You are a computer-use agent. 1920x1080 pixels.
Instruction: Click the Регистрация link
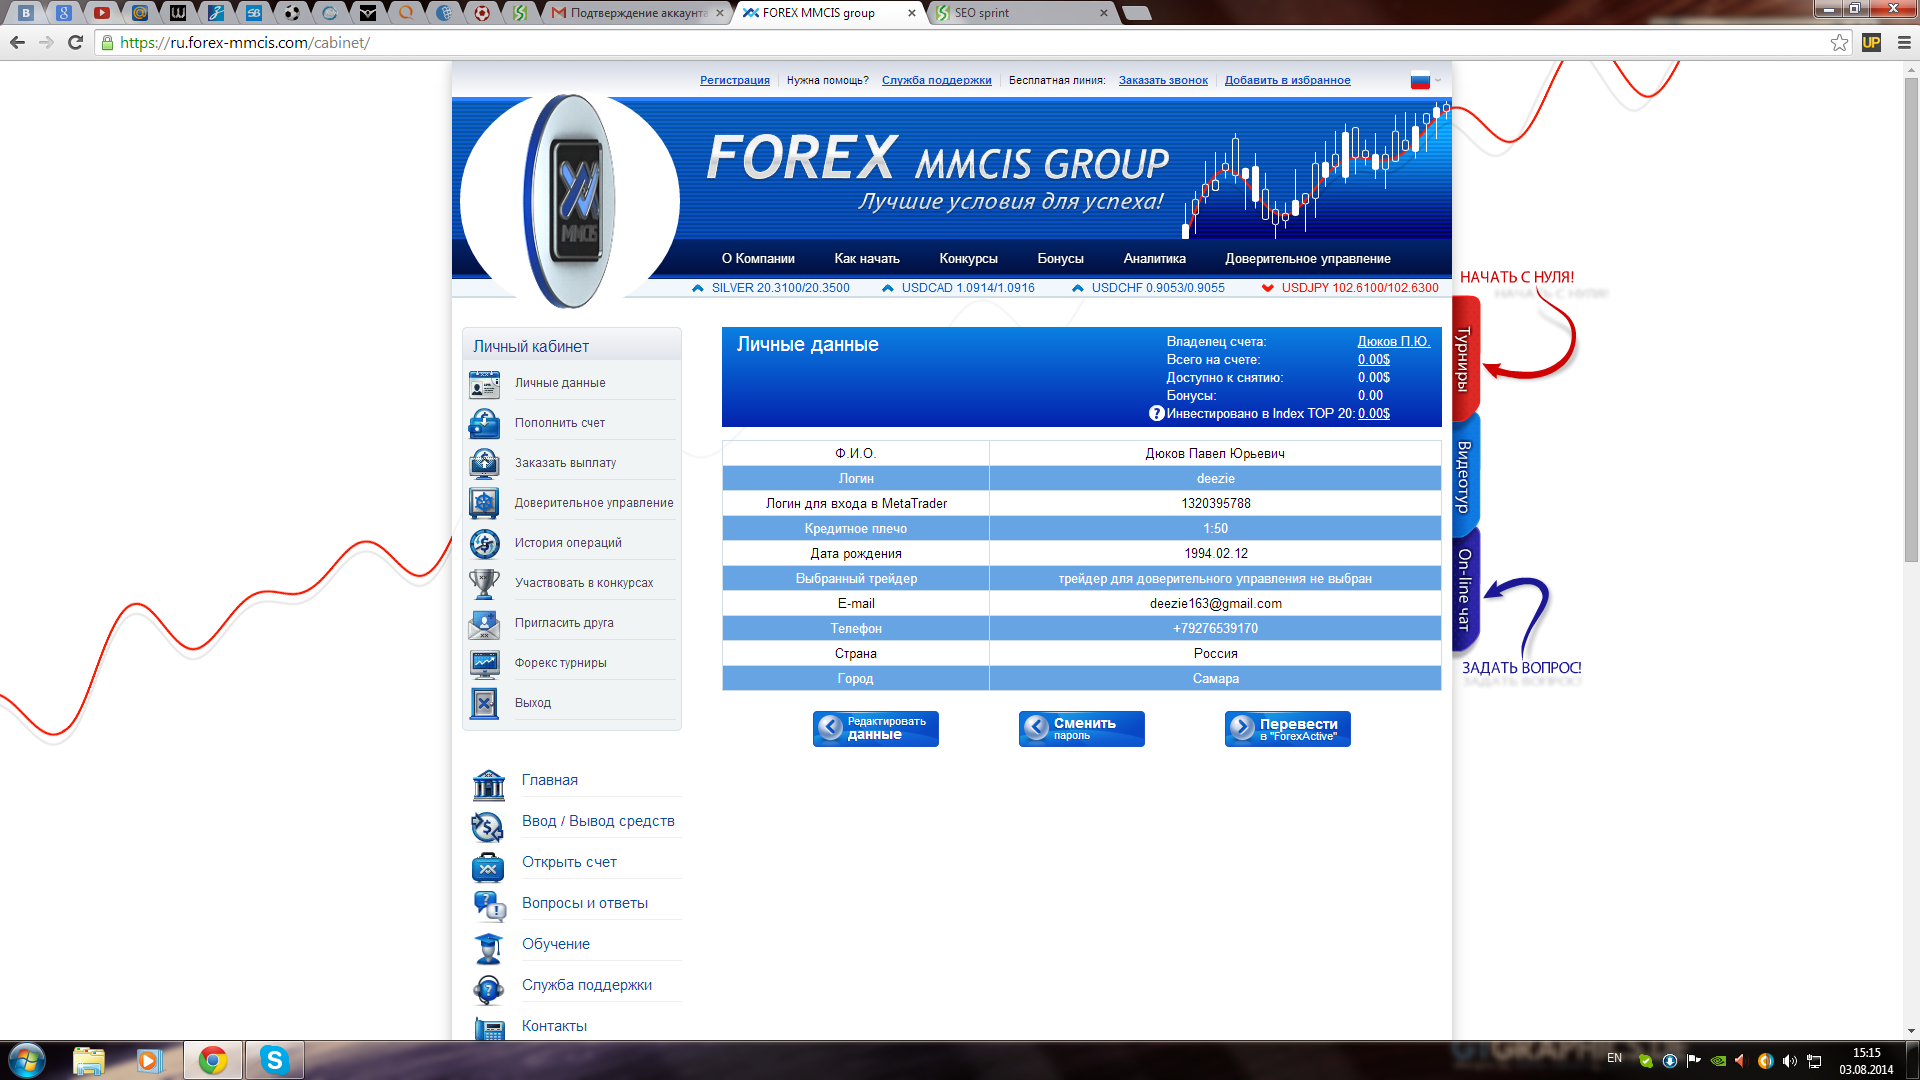coord(734,81)
